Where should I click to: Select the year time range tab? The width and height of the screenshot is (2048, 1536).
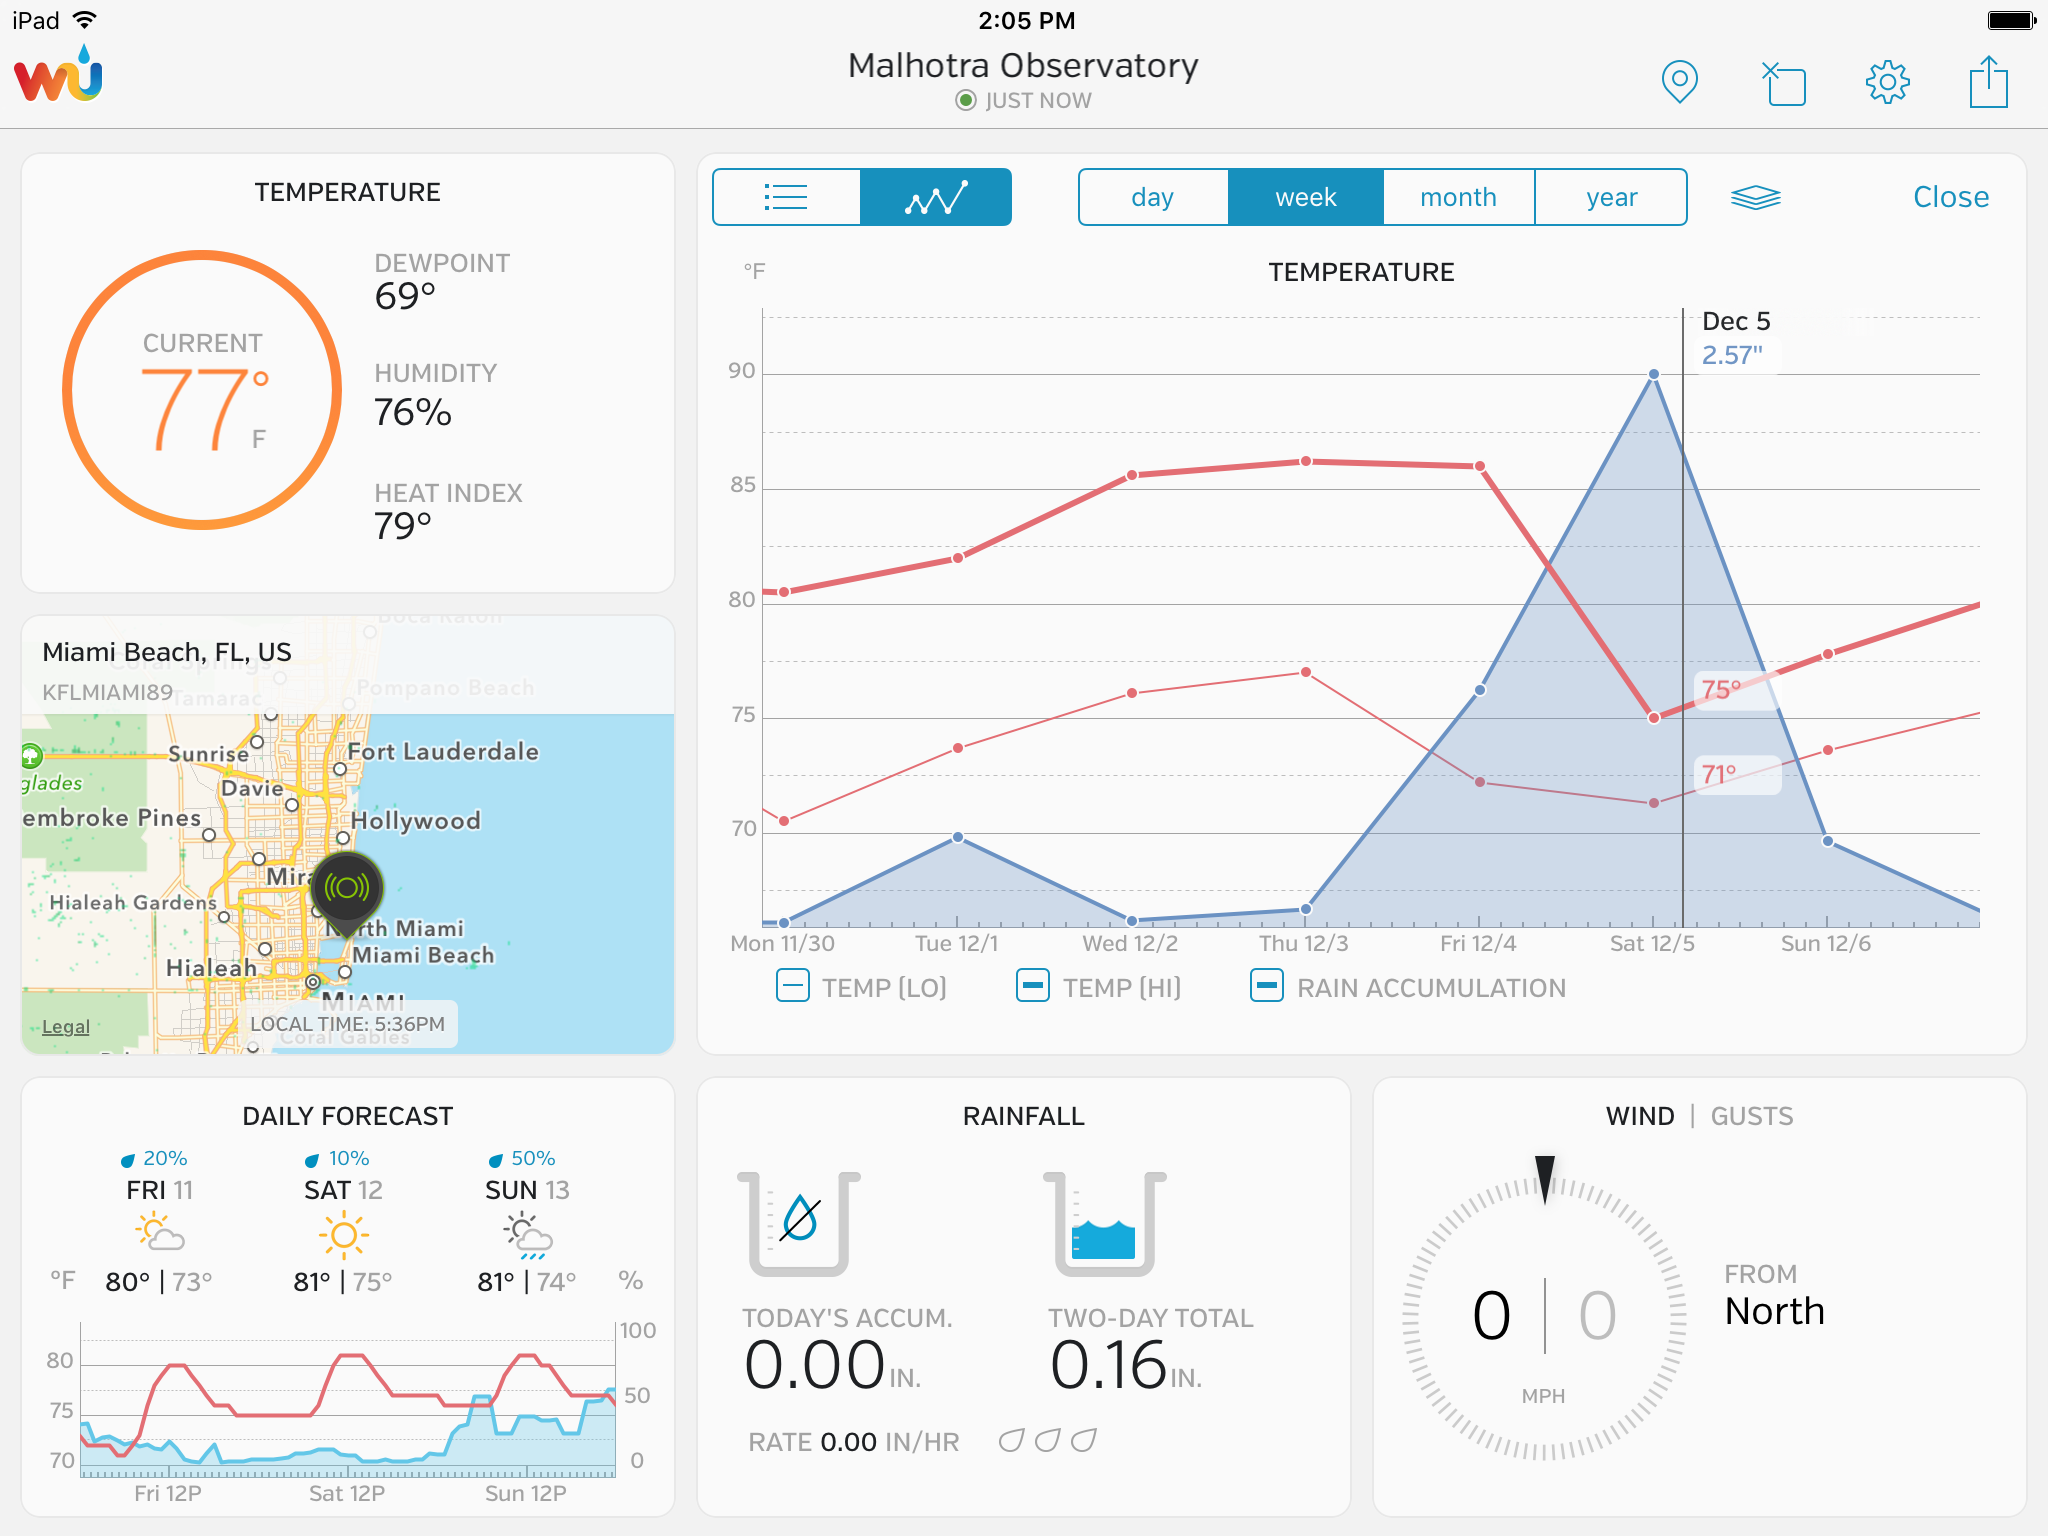click(1611, 197)
